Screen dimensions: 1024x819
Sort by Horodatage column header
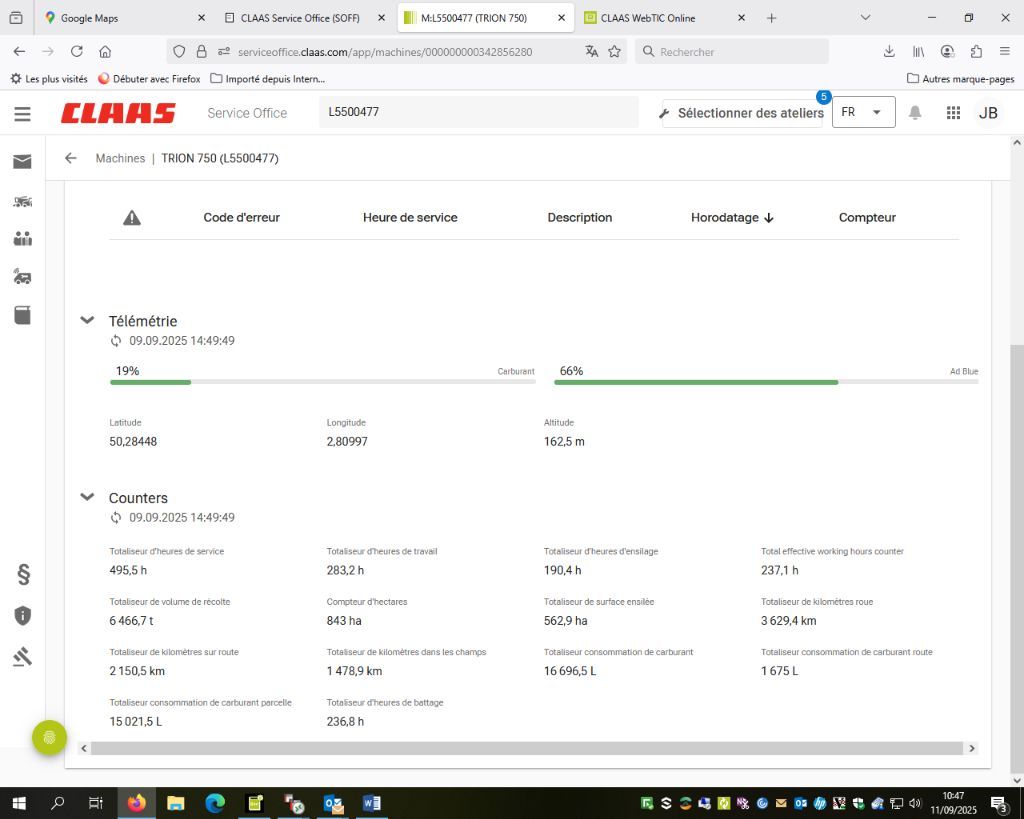tap(732, 217)
